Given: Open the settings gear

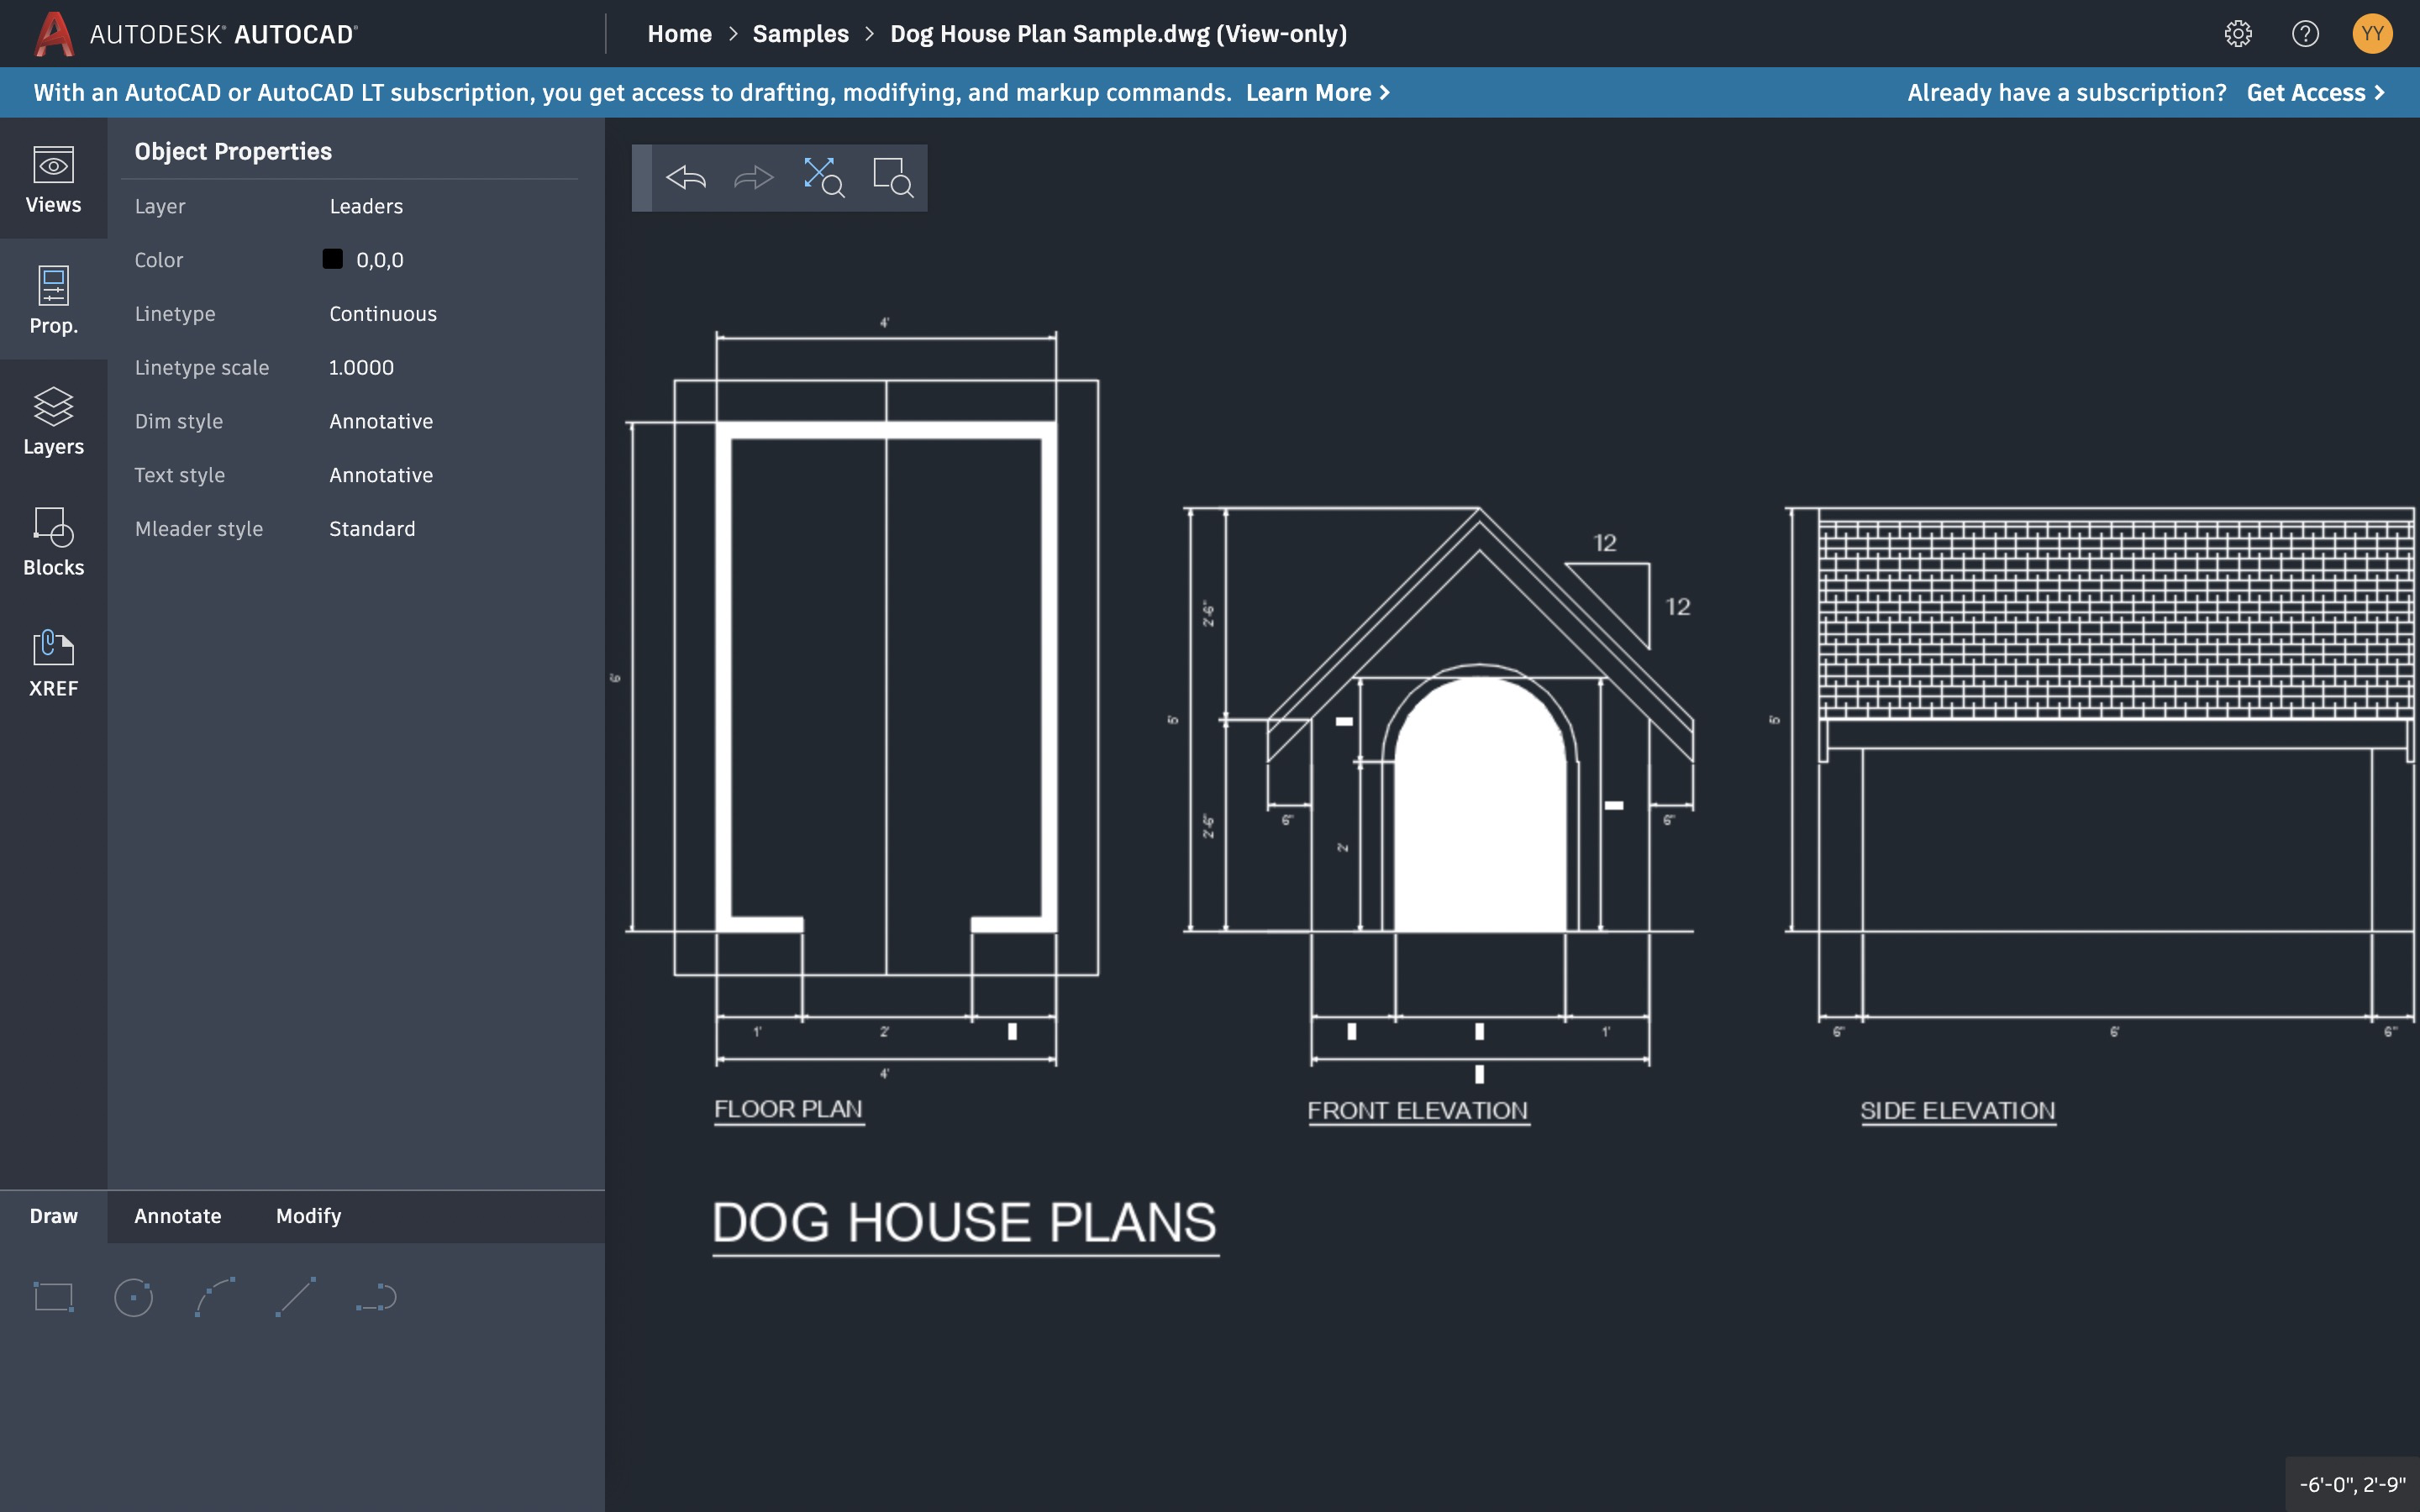Looking at the screenshot, I should [x=2238, y=34].
